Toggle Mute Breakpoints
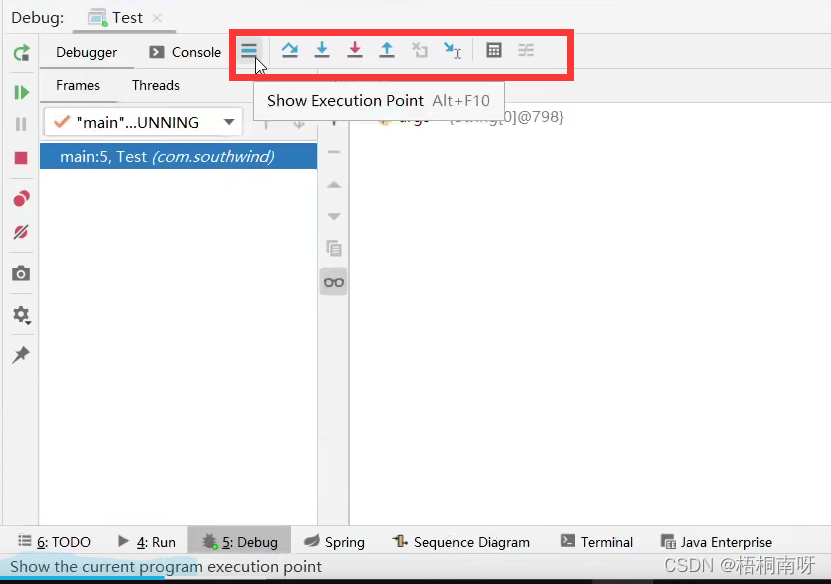Screen dimensions: 831x584 click(21, 232)
